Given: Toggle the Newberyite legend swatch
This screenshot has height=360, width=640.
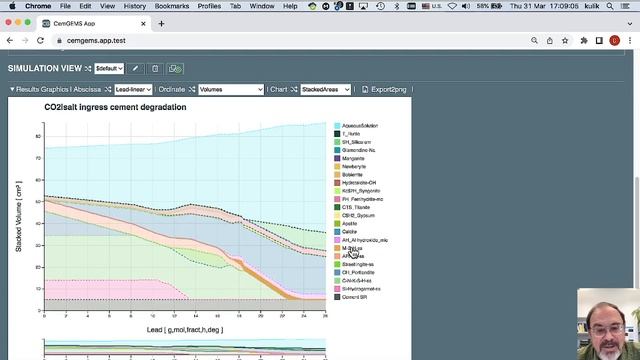Looking at the screenshot, I should (337, 167).
